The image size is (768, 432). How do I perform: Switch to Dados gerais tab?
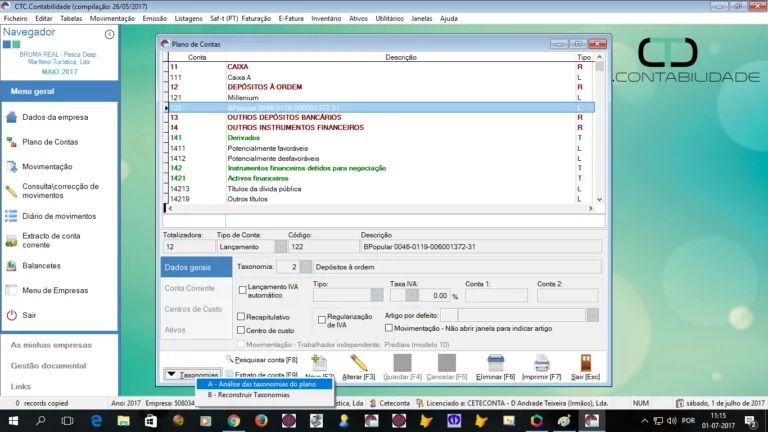(196, 267)
